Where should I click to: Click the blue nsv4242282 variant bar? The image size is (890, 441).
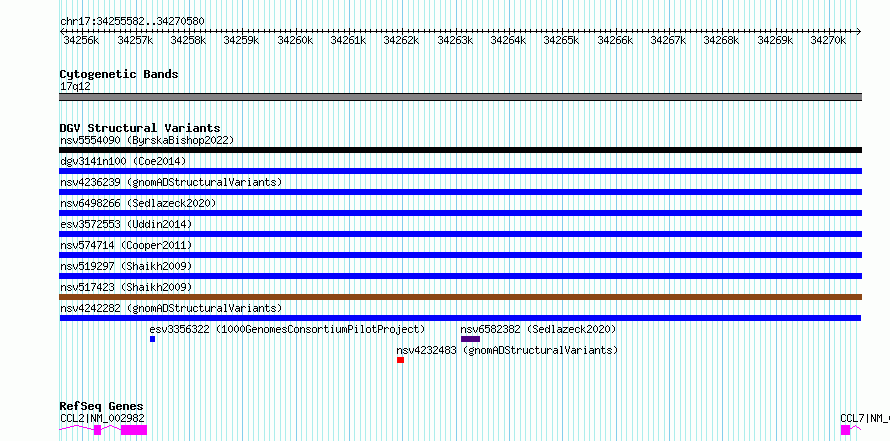(460, 318)
